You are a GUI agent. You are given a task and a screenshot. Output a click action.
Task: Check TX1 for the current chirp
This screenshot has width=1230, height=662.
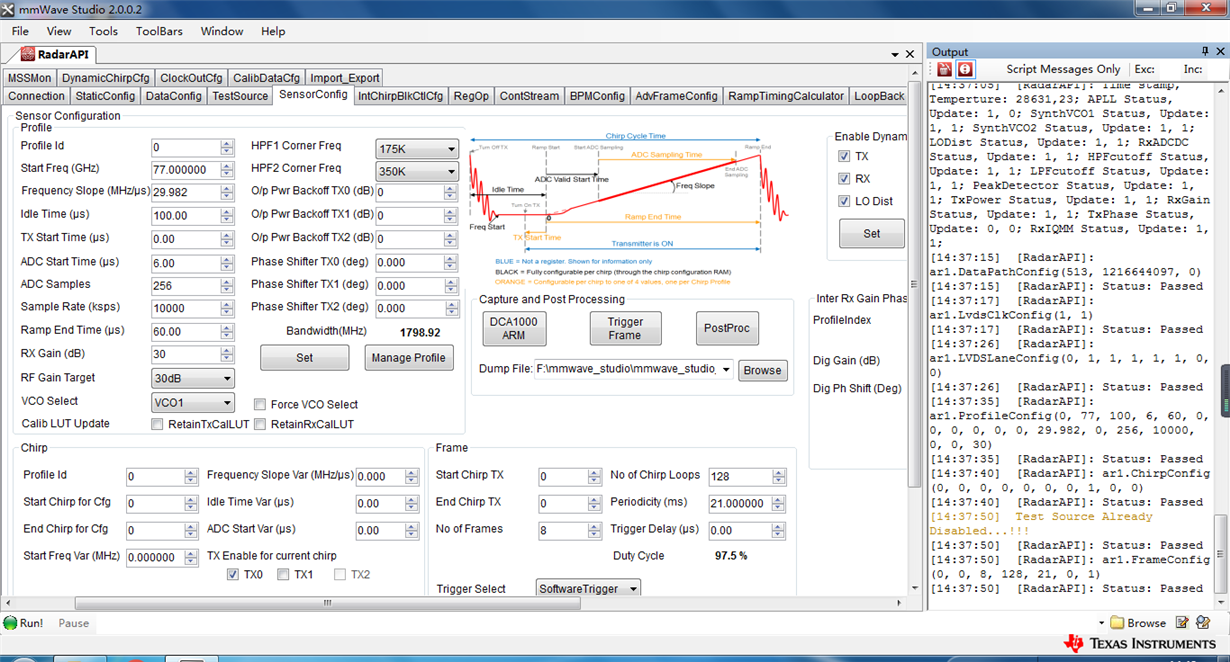[283, 575]
